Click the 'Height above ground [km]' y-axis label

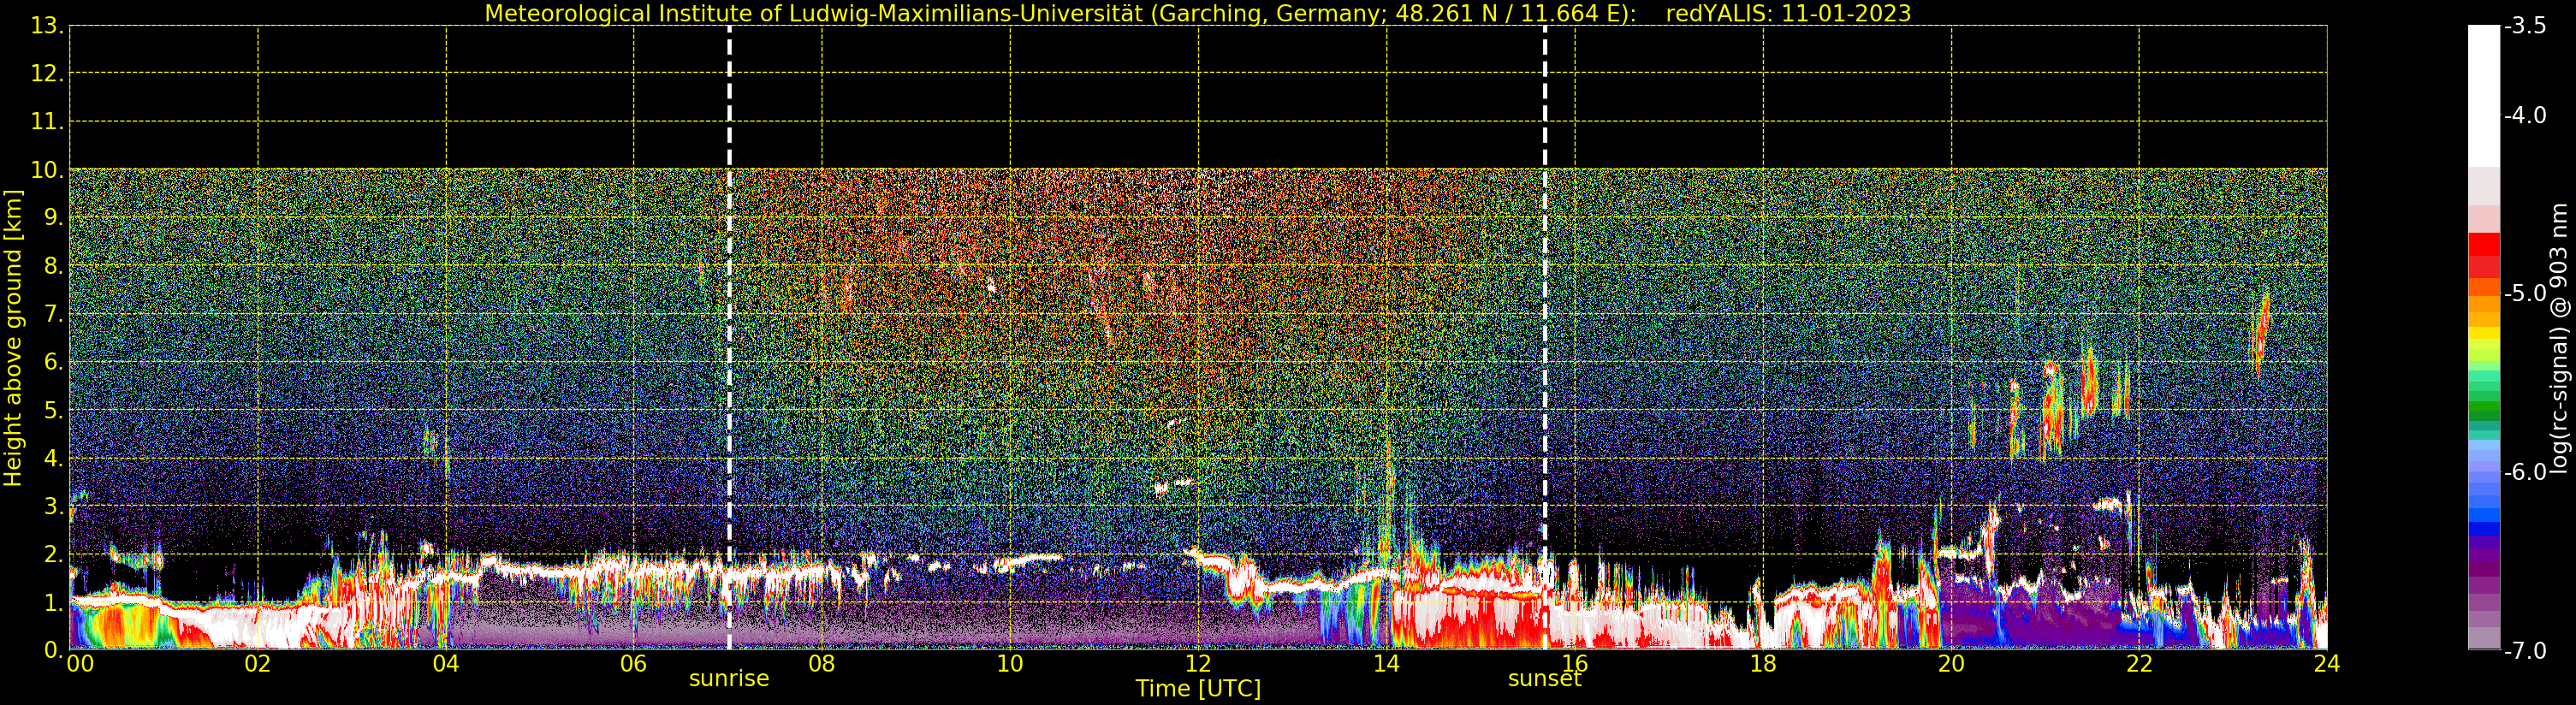click(13, 338)
